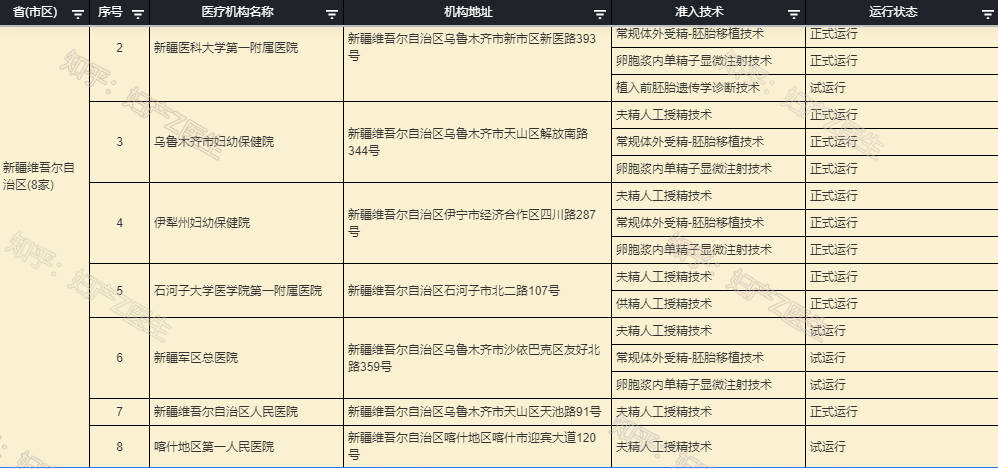Screen dimensions: 998x469
Task: Click 夫精人工授精技术 in 自治区人民医院 row
Action: coord(708,412)
